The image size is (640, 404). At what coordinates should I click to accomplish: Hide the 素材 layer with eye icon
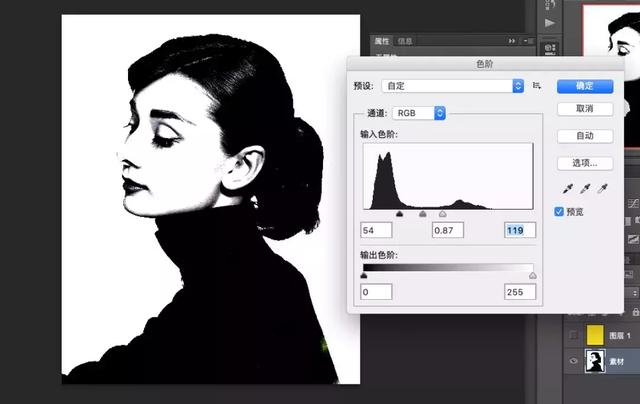click(573, 361)
